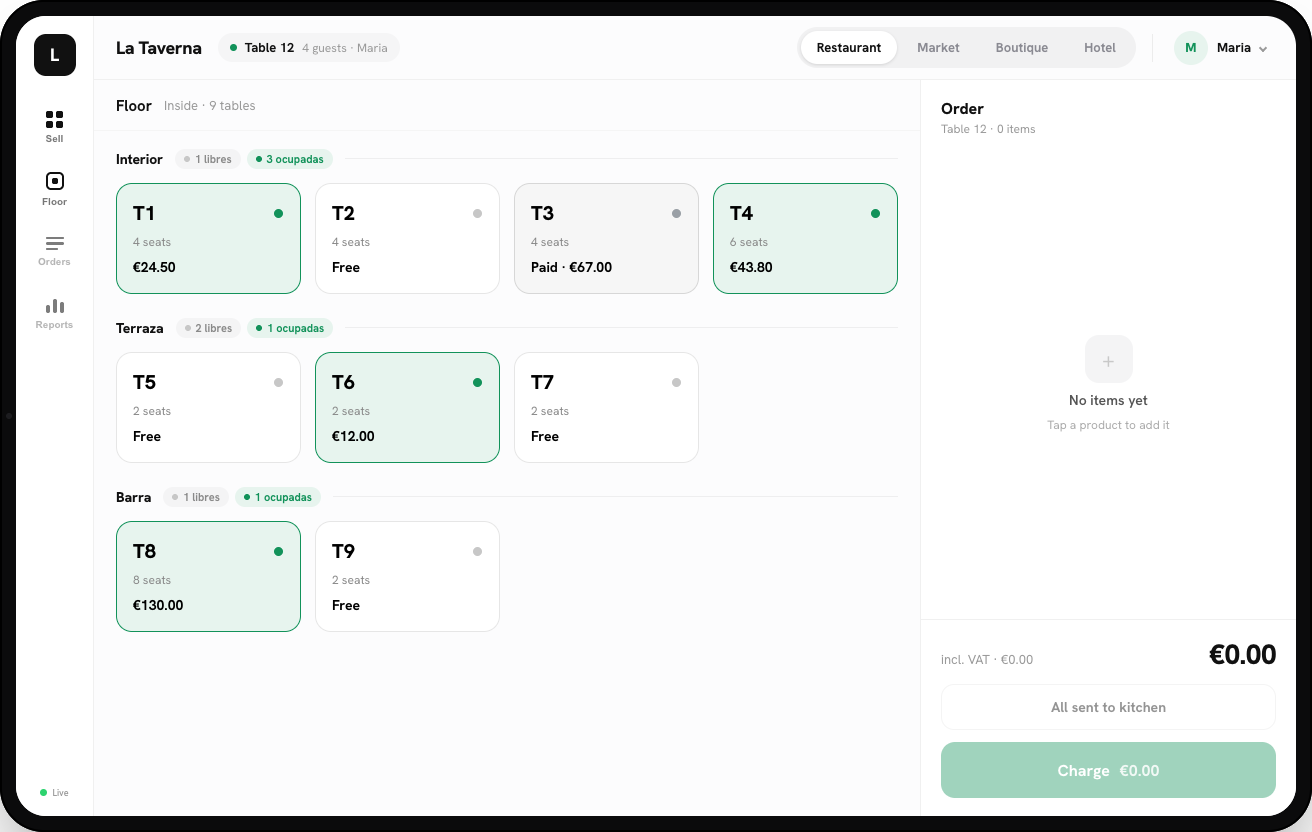This screenshot has height=832, width=1312.
Task: Click the L logo tile
Action: [x=54, y=55]
